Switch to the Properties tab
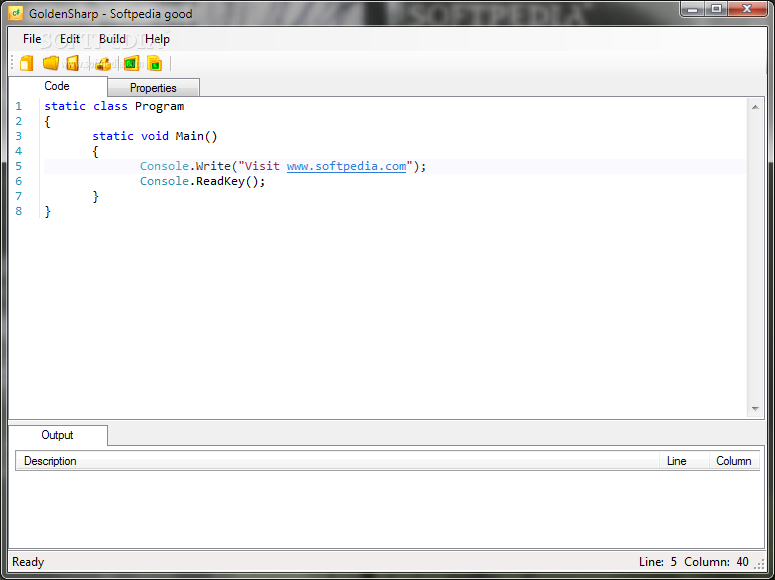The height and width of the screenshot is (580, 775). point(153,88)
